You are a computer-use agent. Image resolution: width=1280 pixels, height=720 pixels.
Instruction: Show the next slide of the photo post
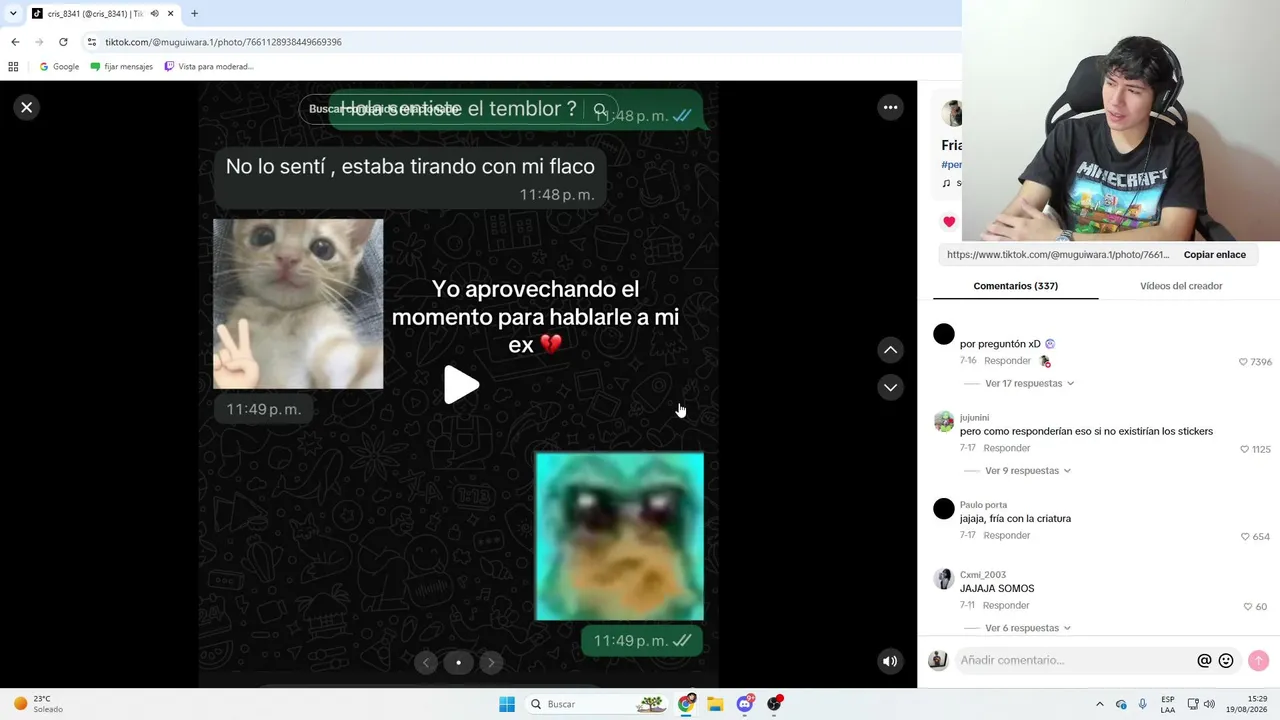click(x=491, y=662)
